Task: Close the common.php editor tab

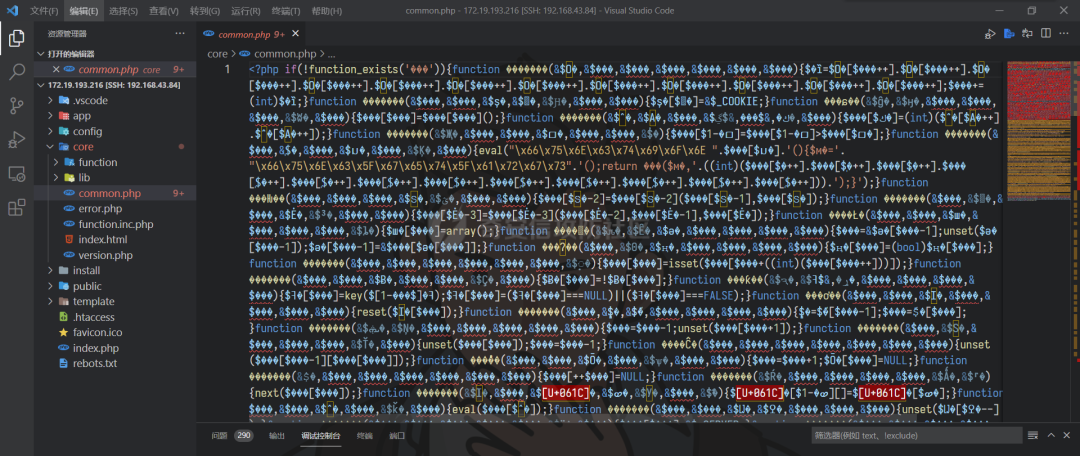Action: click(x=295, y=34)
